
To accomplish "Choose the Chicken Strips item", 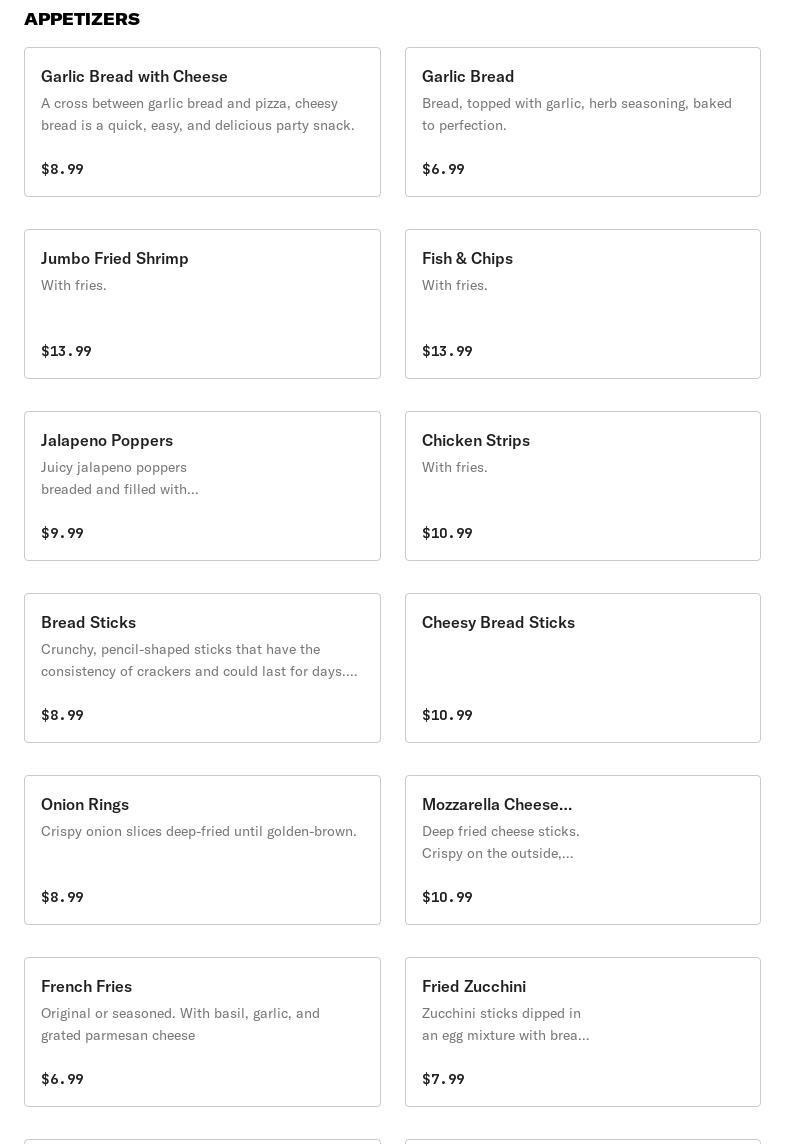I will 582,486.
